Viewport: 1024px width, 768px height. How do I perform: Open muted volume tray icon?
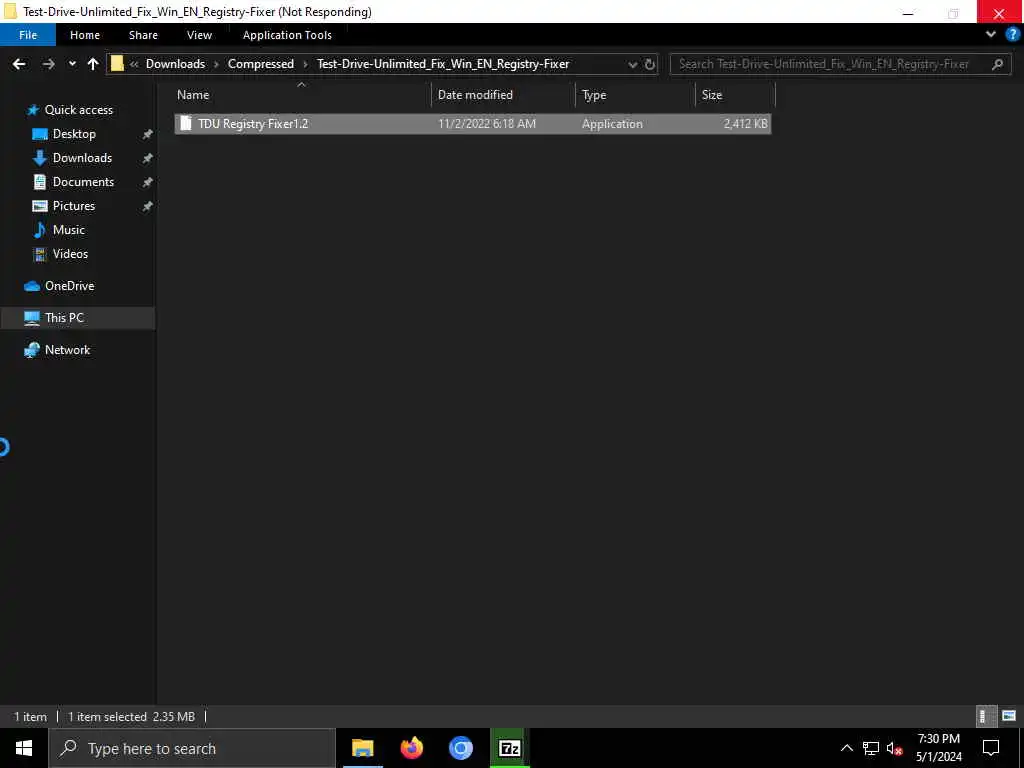pyautogui.click(x=895, y=748)
